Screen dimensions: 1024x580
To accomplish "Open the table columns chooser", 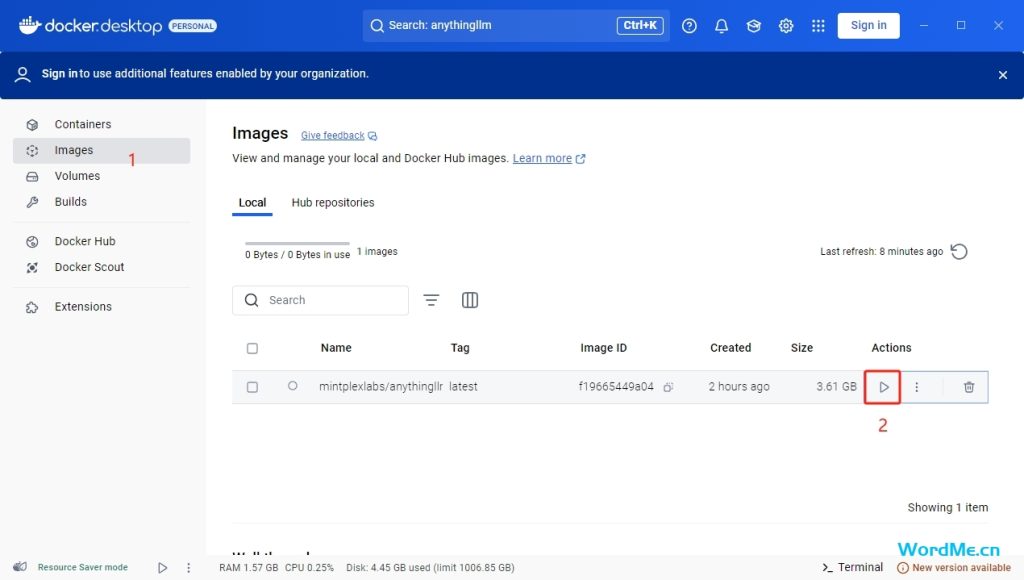I will coord(470,300).
